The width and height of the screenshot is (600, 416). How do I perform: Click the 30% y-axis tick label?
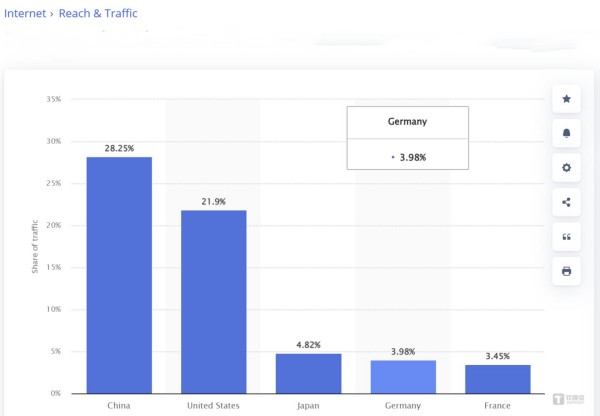click(x=54, y=141)
